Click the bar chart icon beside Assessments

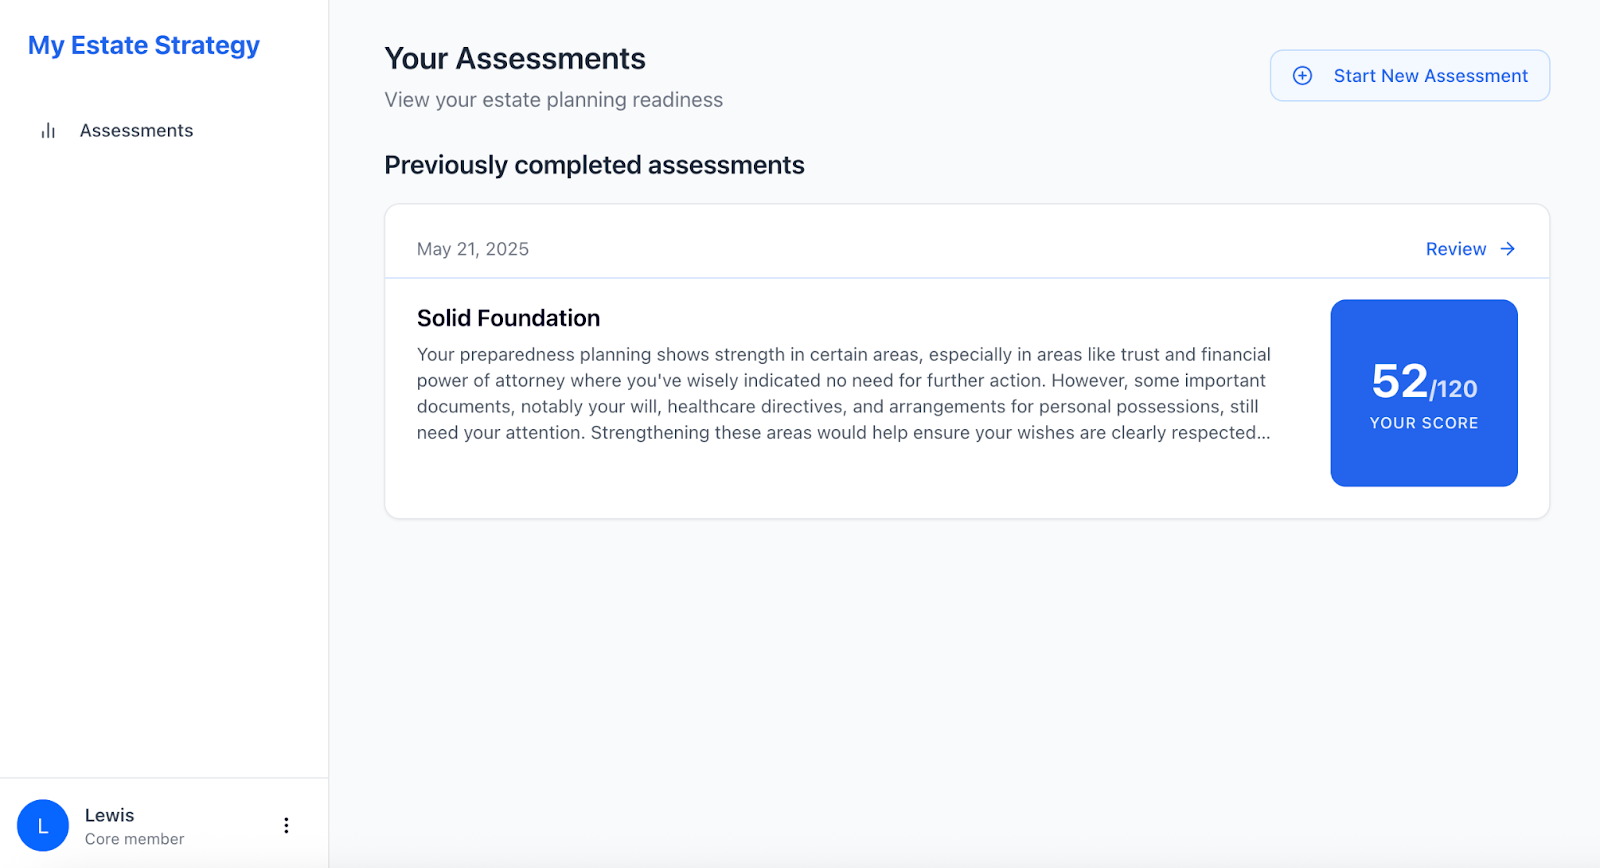(x=48, y=131)
